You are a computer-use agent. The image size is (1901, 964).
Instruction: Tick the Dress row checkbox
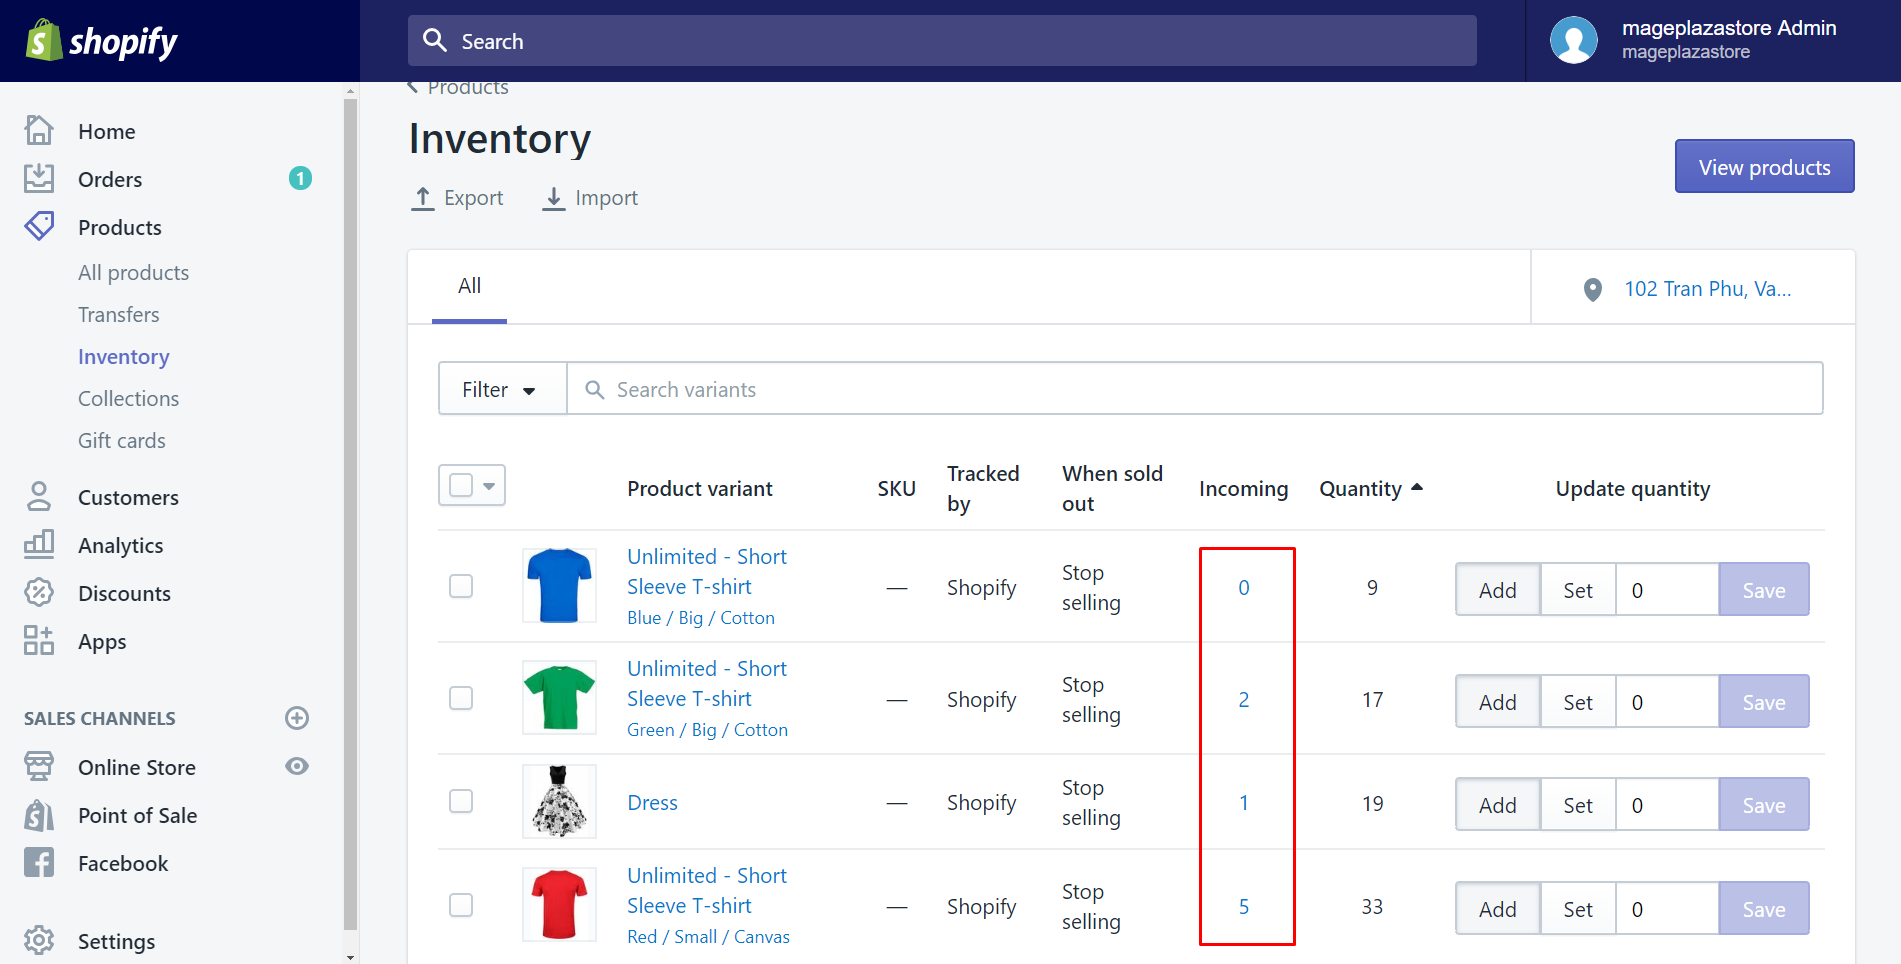click(x=461, y=801)
